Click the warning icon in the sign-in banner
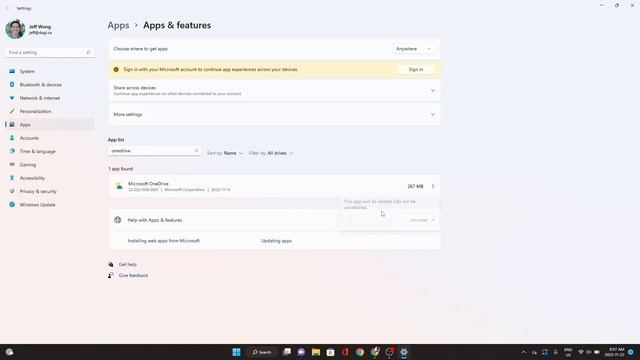Image resolution: width=640 pixels, height=360 pixels. (116, 69)
